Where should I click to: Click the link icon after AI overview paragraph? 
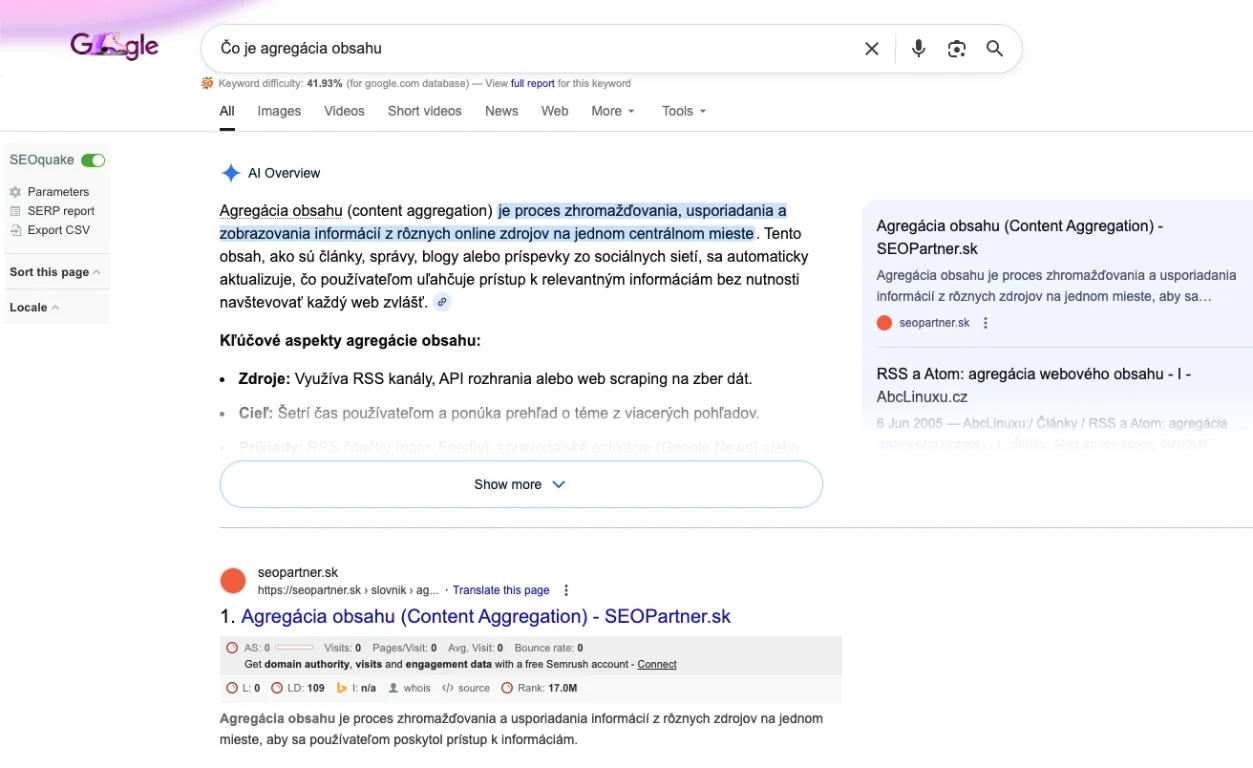click(x=442, y=302)
